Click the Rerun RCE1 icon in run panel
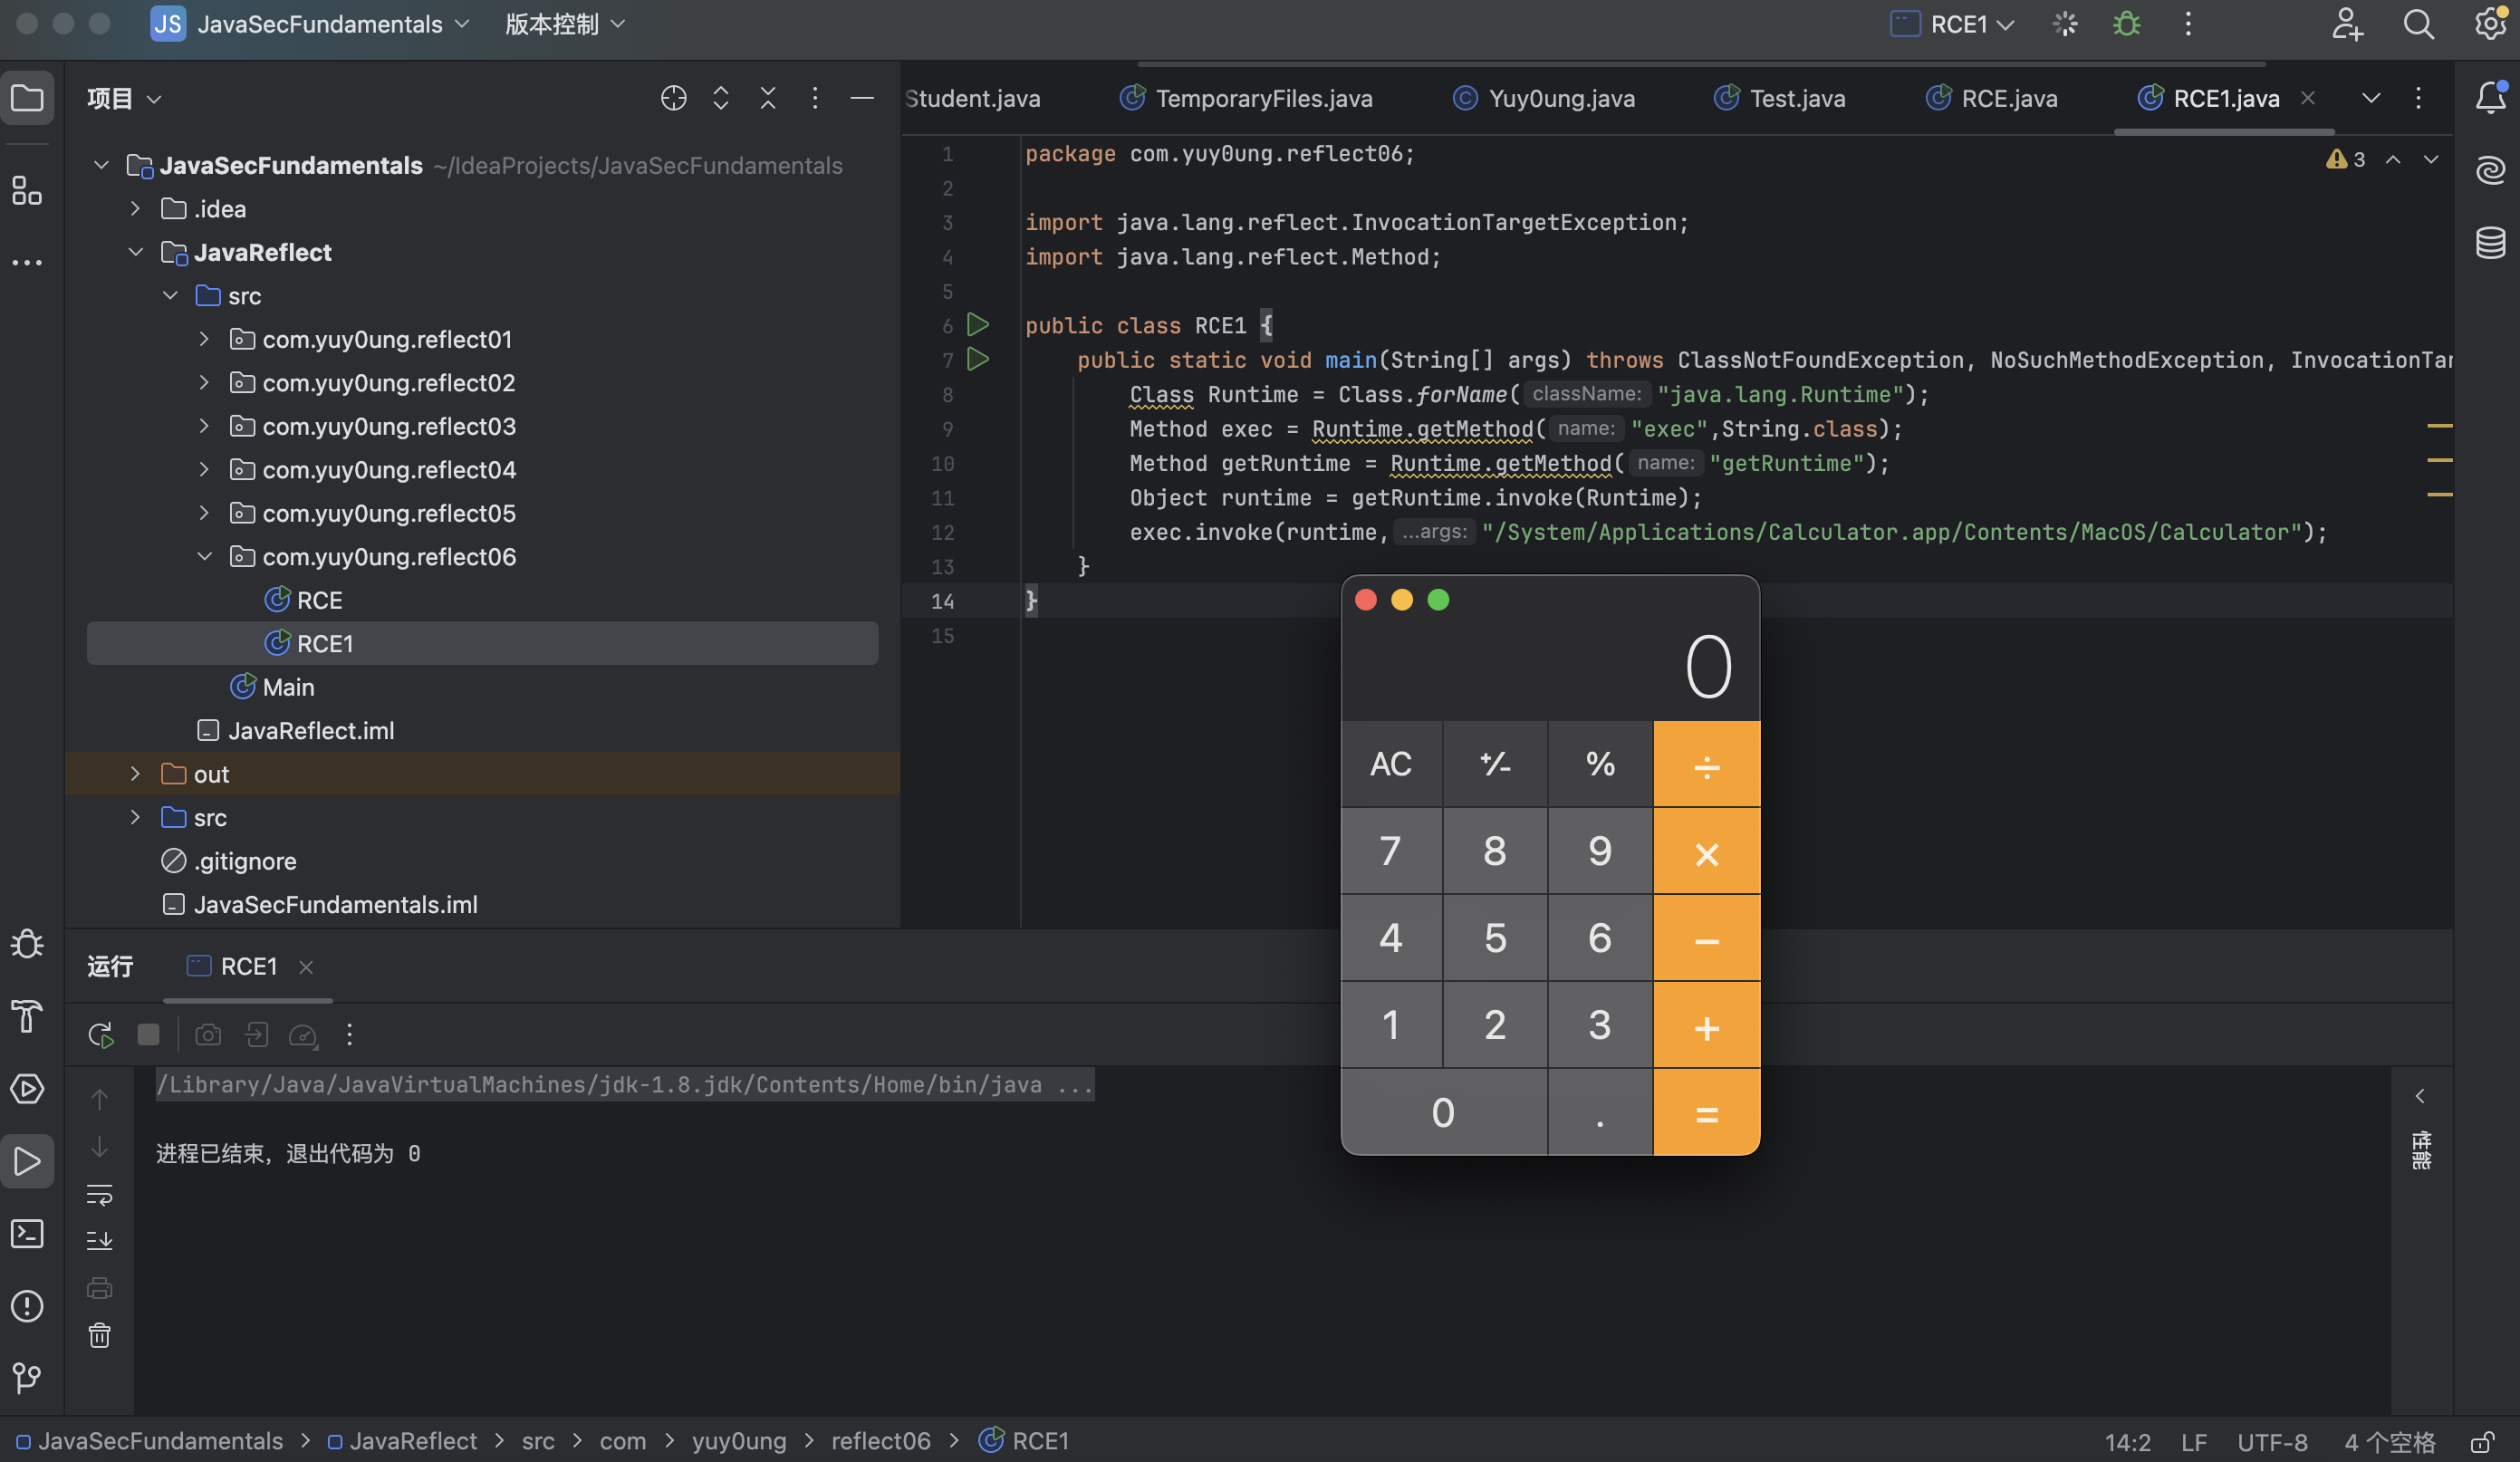This screenshot has height=1462, width=2520. pos(100,1034)
